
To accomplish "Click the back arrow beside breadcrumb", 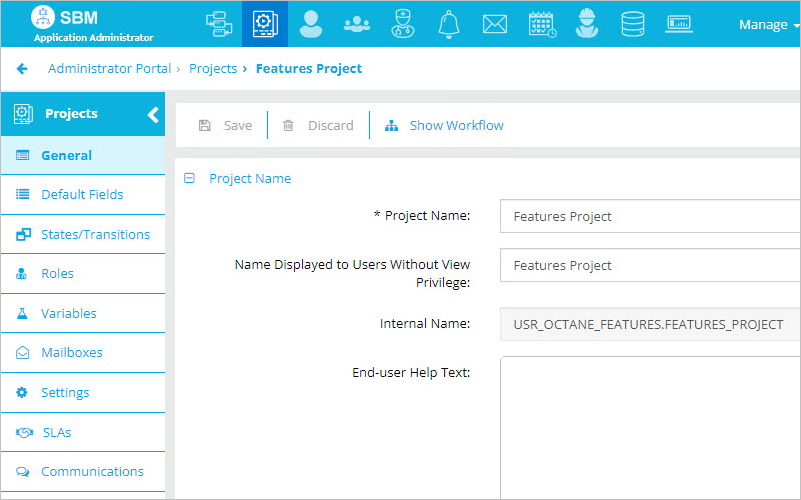I will pyautogui.click(x=22, y=69).
